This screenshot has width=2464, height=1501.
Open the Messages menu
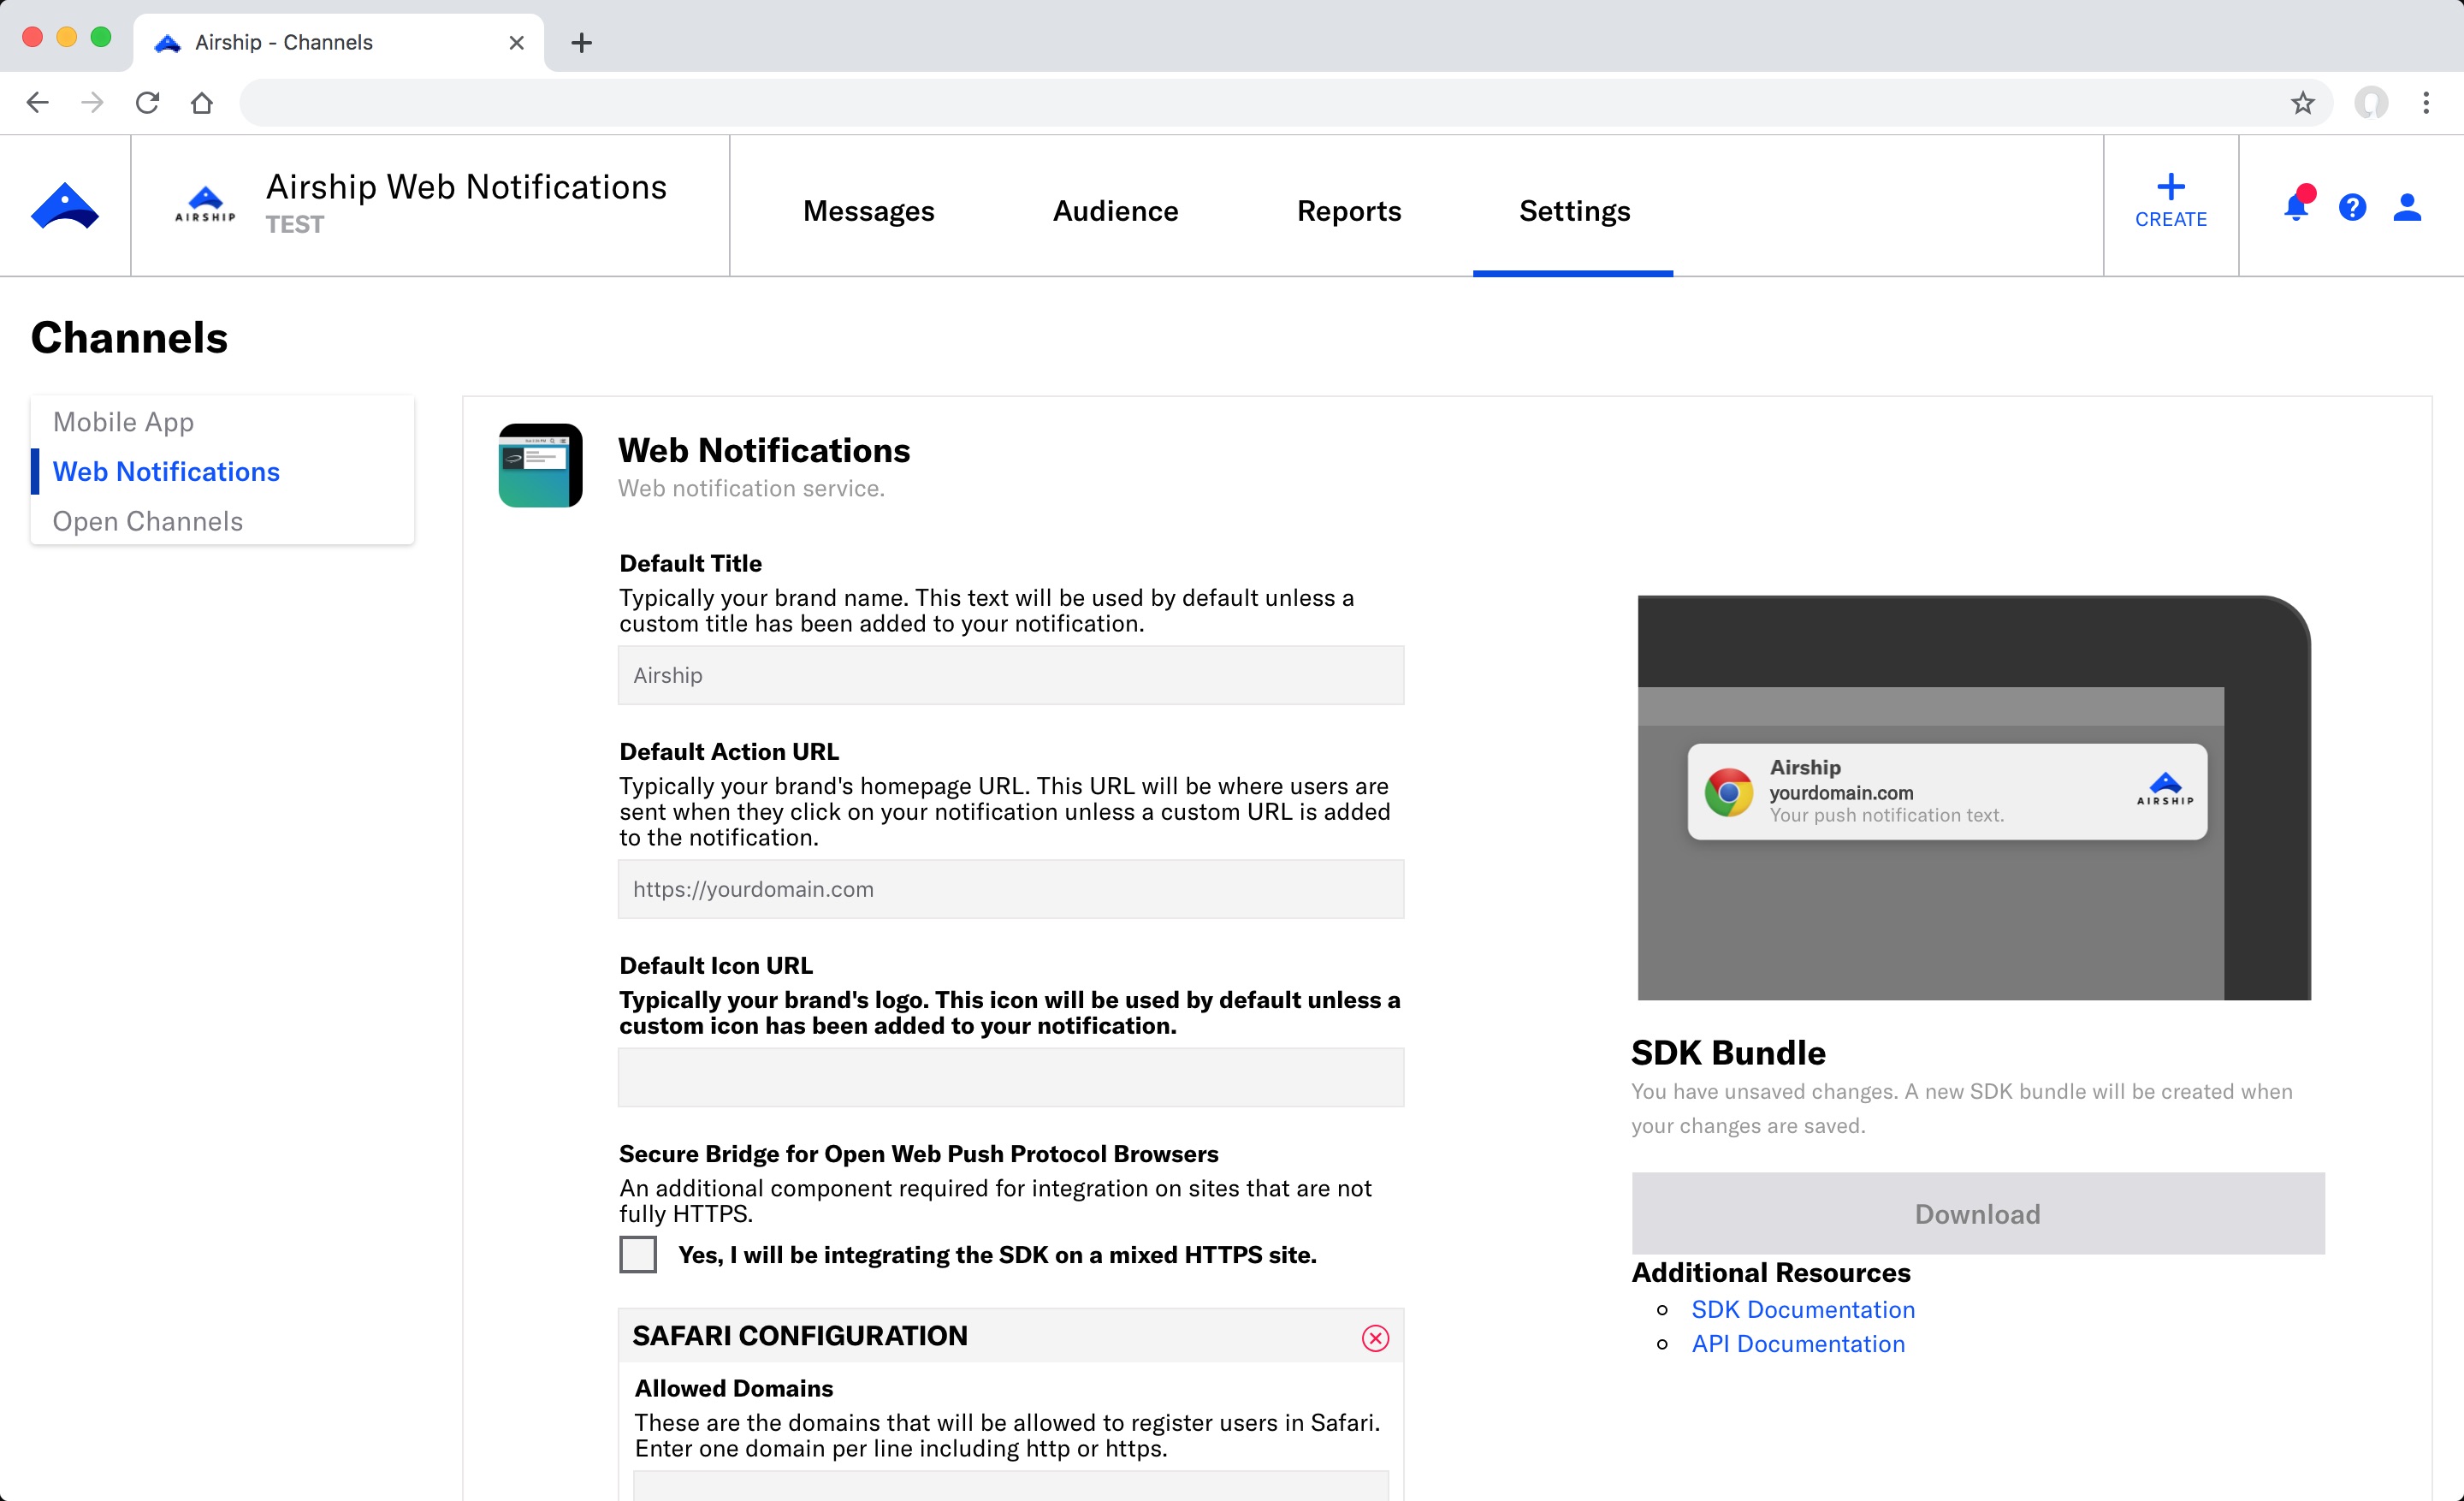pyautogui.click(x=868, y=211)
